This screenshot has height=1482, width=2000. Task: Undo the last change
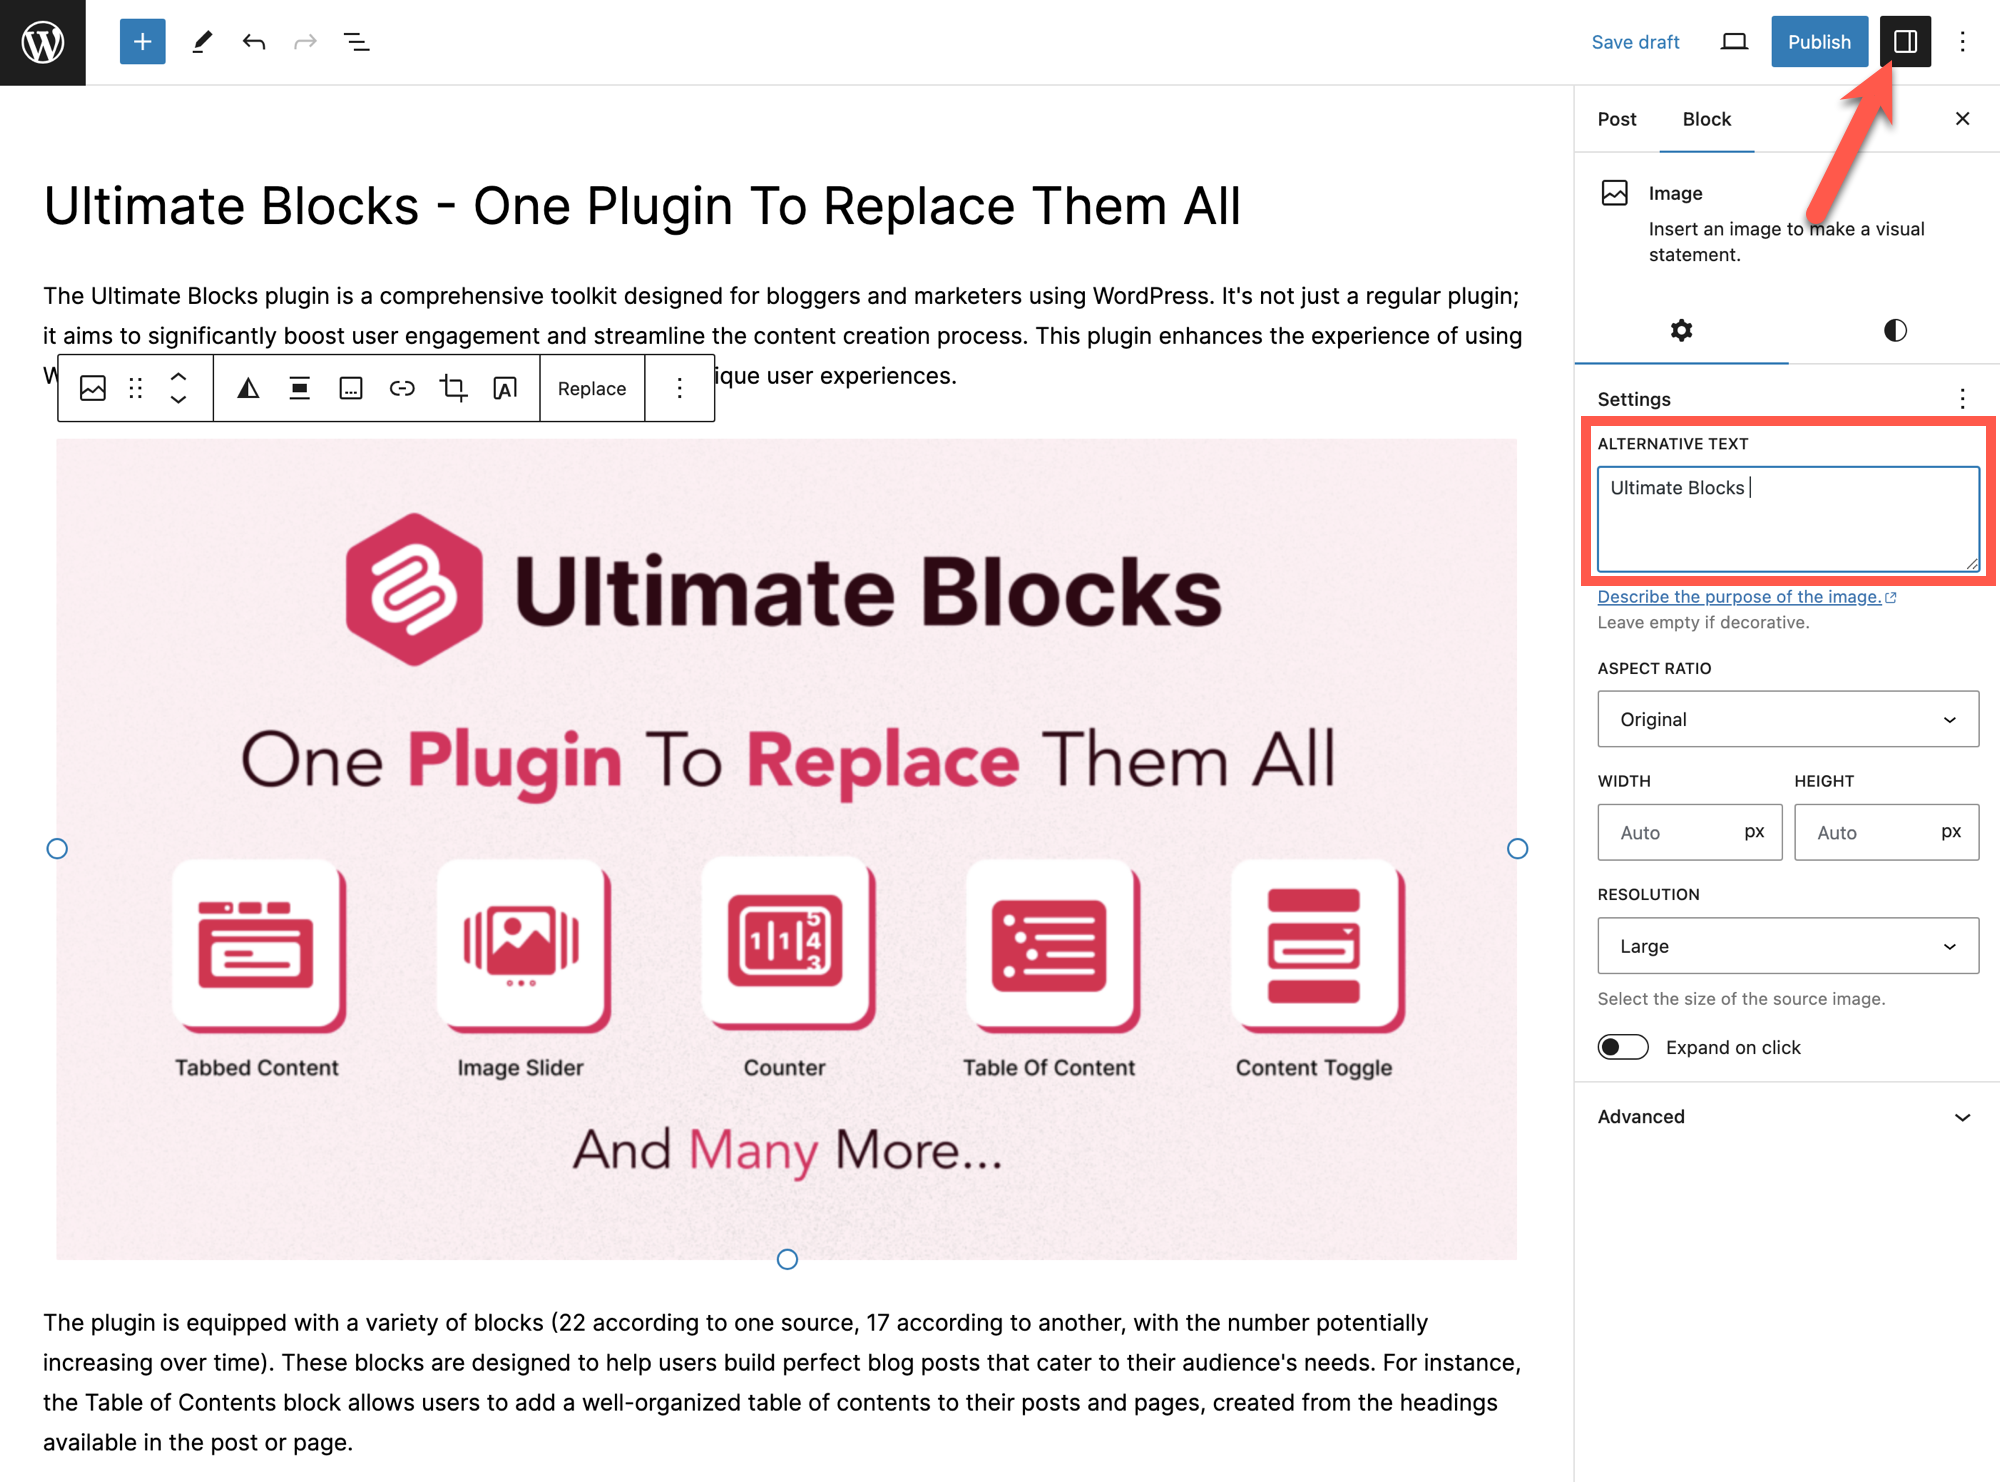tap(254, 41)
